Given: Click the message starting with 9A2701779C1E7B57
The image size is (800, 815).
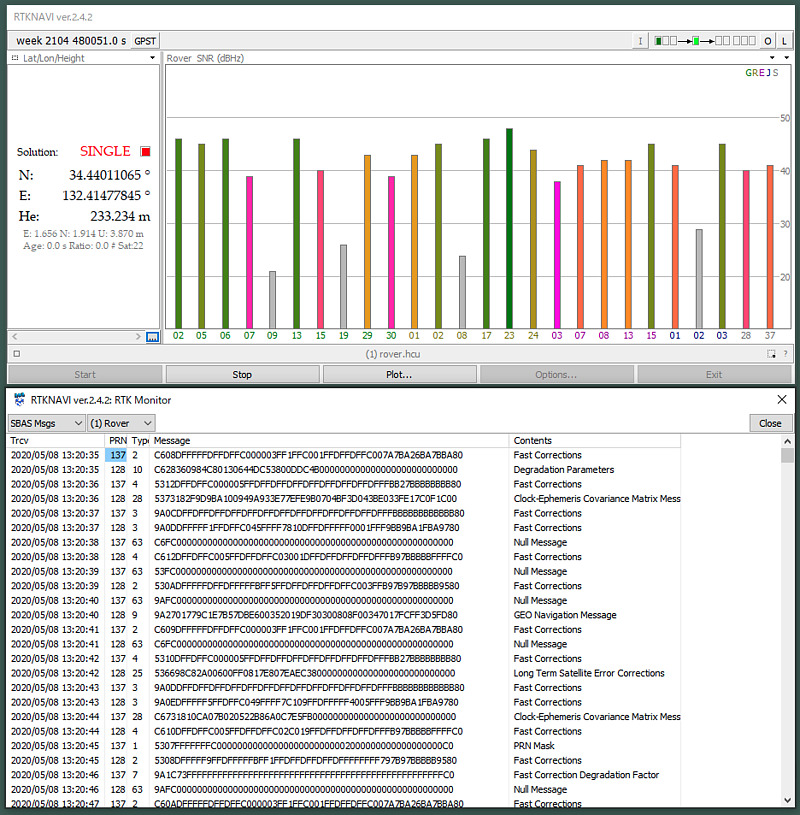Looking at the screenshot, I should 306,615.
